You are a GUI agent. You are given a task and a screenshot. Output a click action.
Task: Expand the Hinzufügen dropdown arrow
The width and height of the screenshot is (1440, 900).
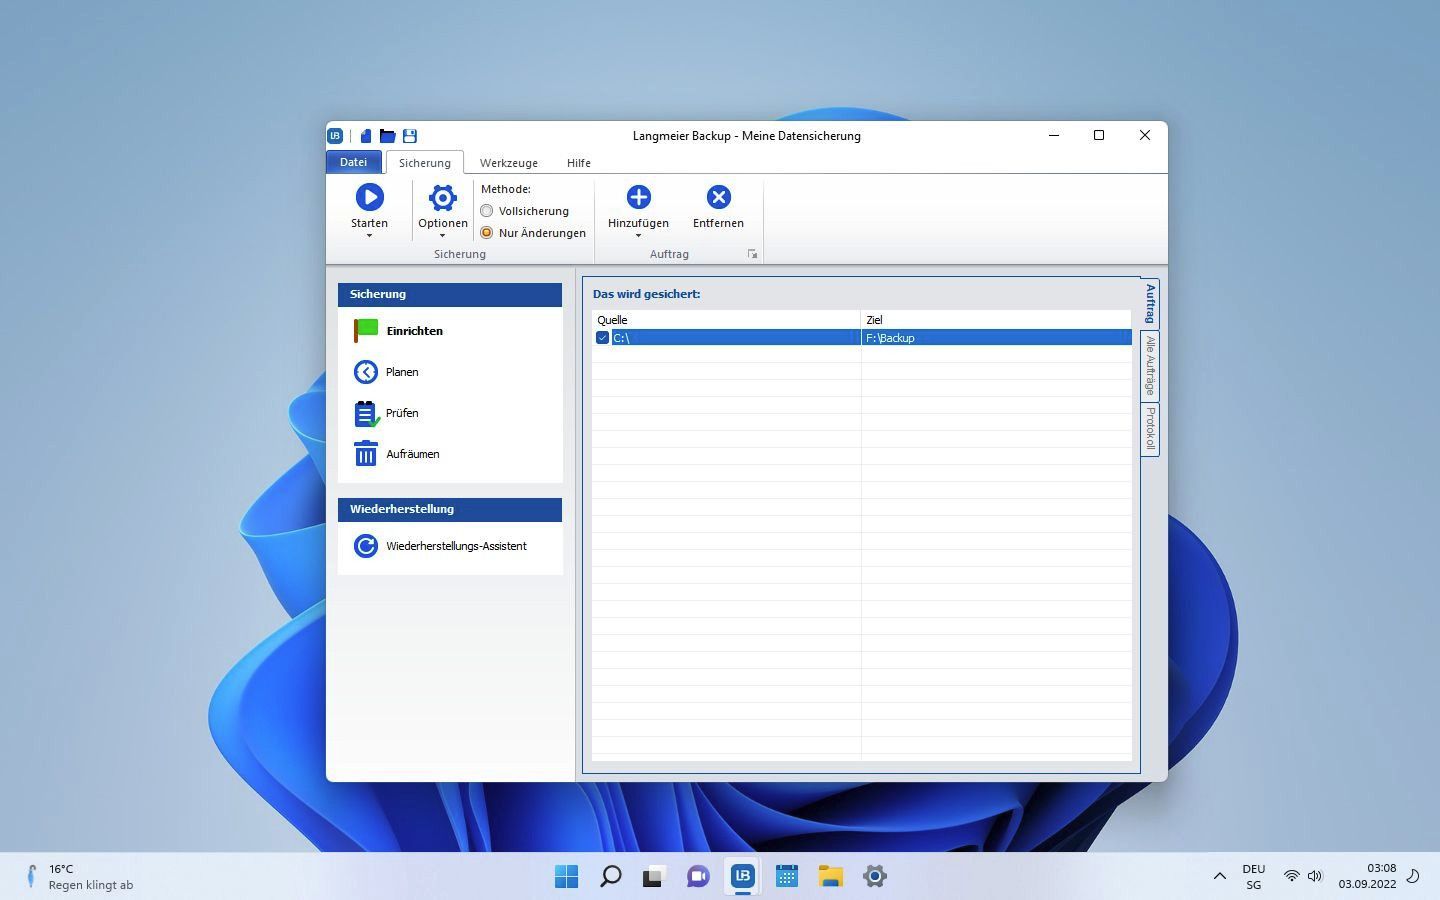pyautogui.click(x=638, y=236)
